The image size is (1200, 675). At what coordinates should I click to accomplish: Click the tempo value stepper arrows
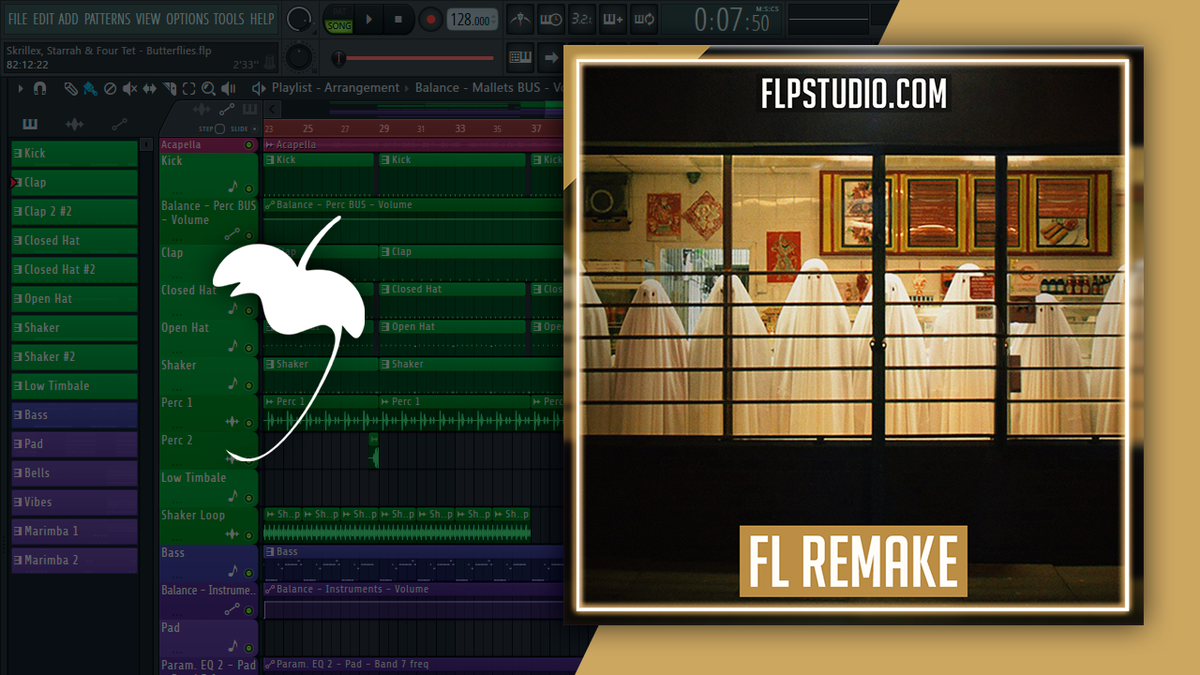point(494,19)
